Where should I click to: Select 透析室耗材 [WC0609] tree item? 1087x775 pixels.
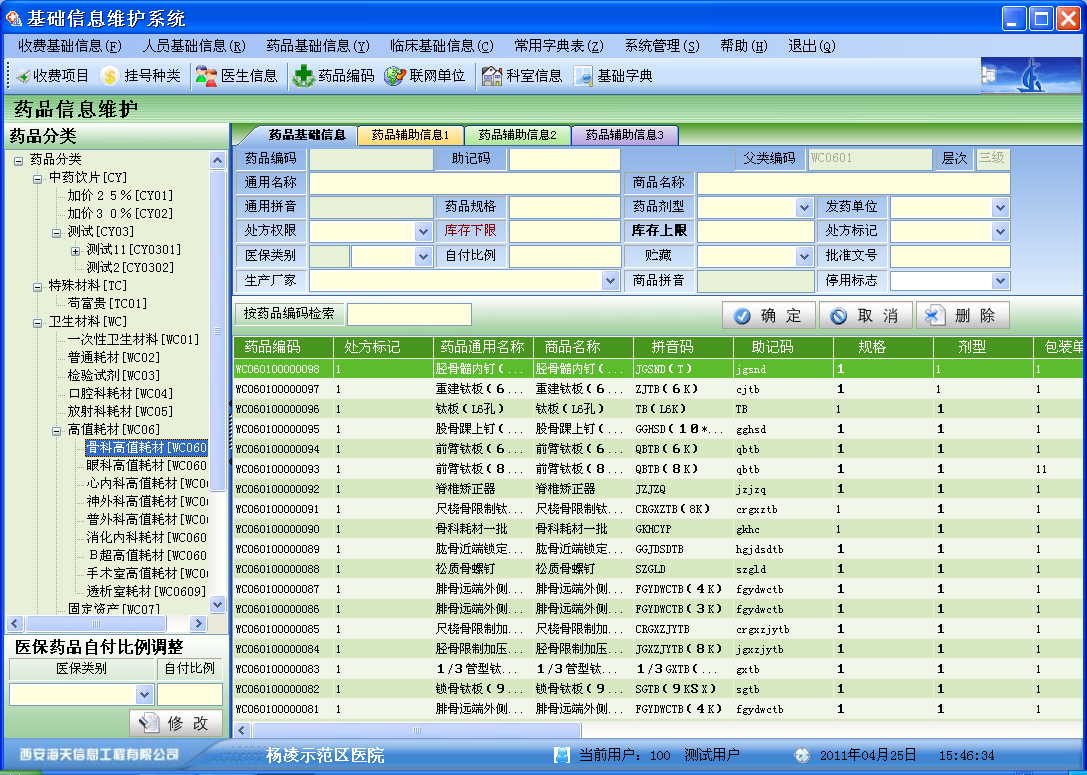(x=146, y=592)
